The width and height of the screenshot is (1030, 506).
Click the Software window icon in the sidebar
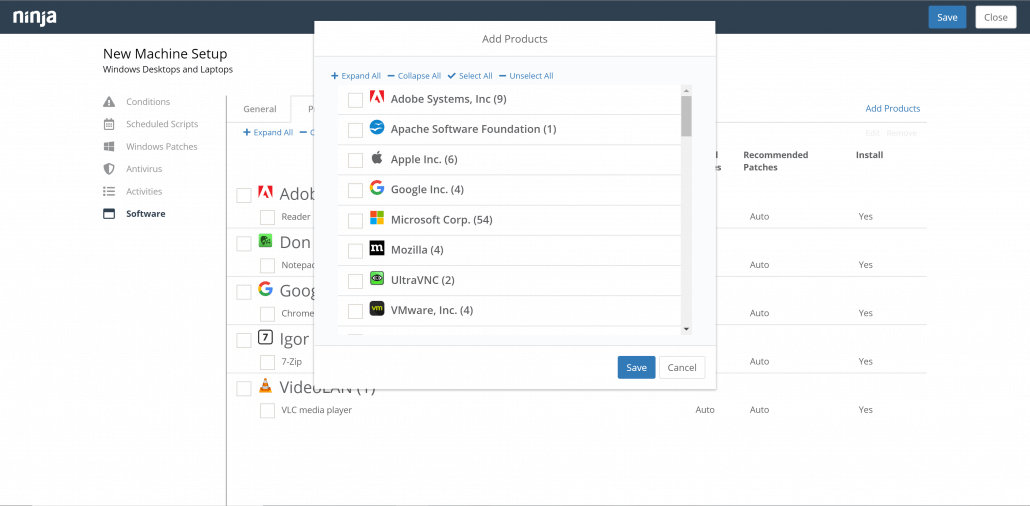[109, 214]
